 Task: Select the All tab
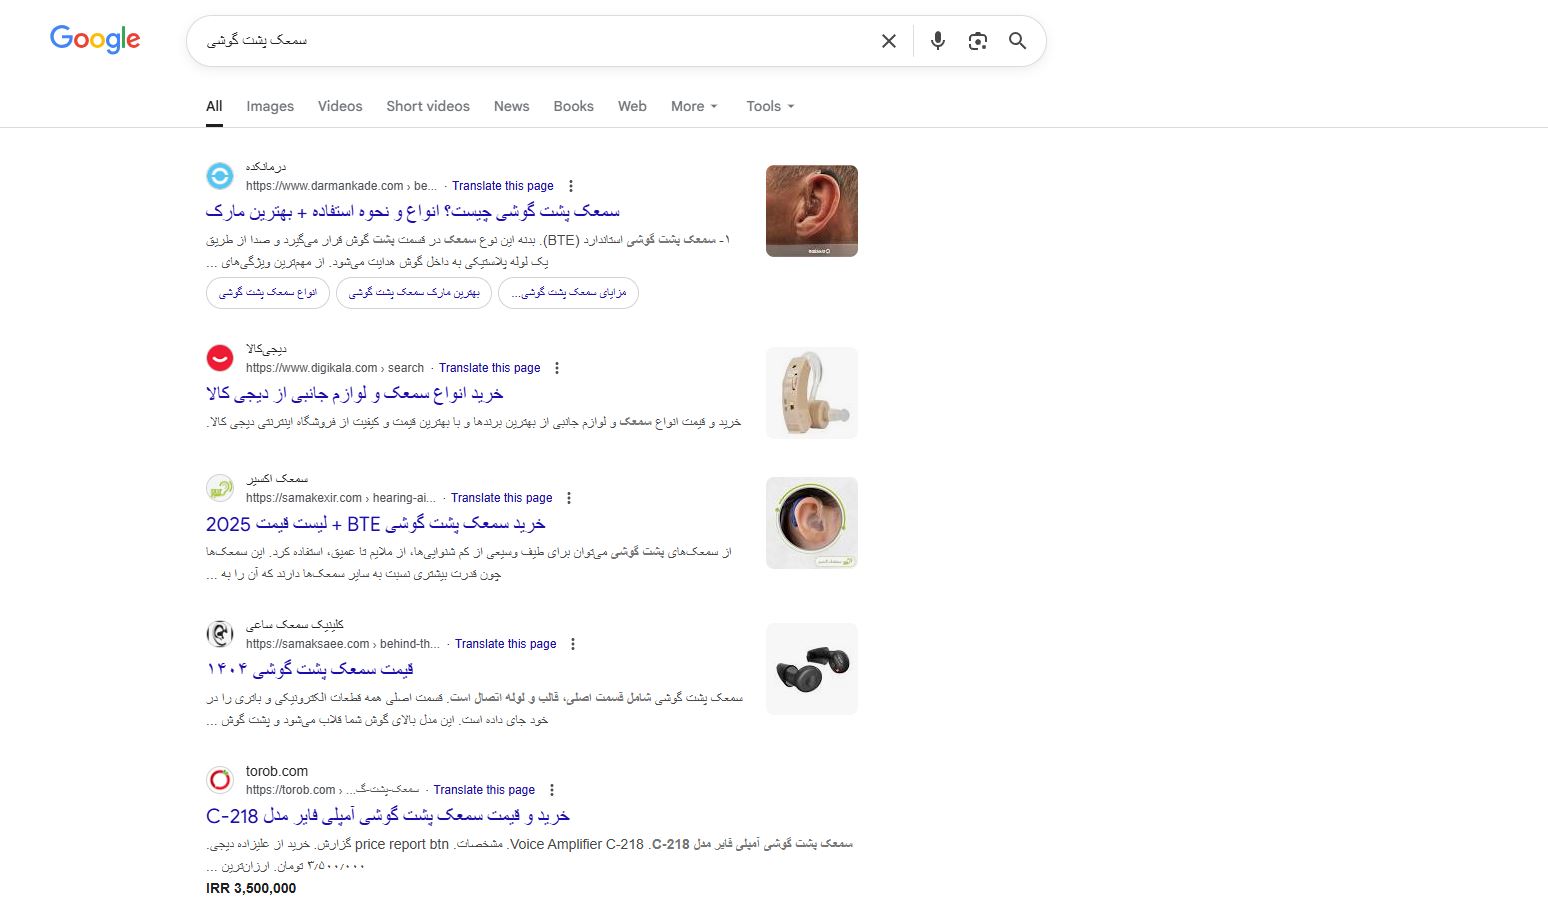point(214,106)
